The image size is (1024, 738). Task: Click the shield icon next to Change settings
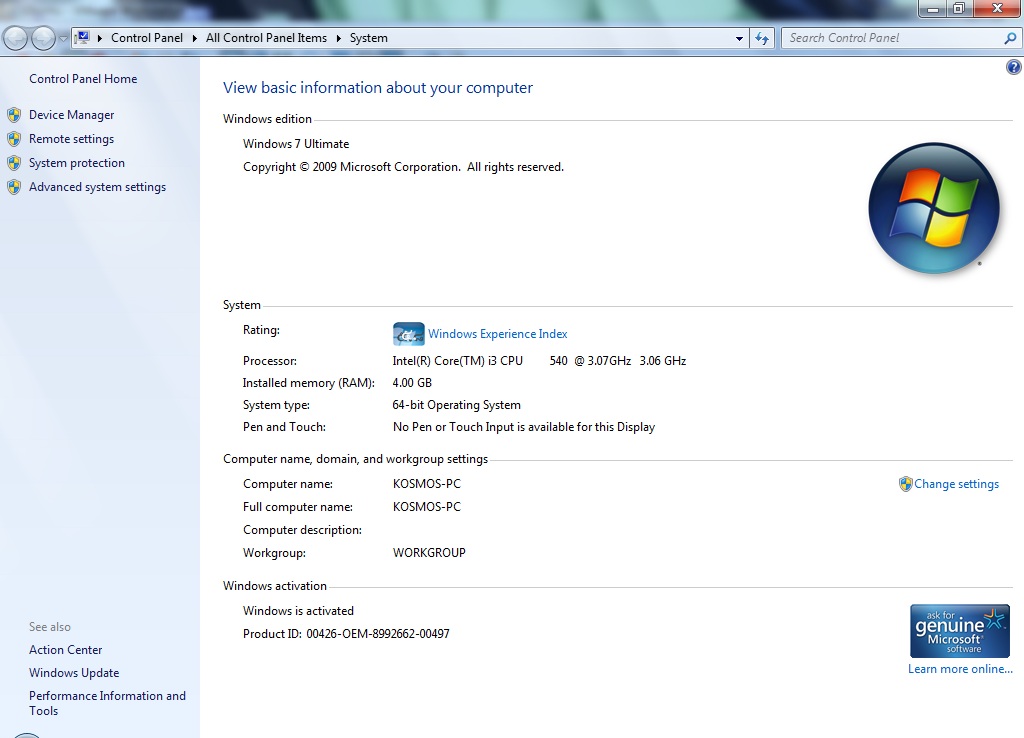pos(905,484)
